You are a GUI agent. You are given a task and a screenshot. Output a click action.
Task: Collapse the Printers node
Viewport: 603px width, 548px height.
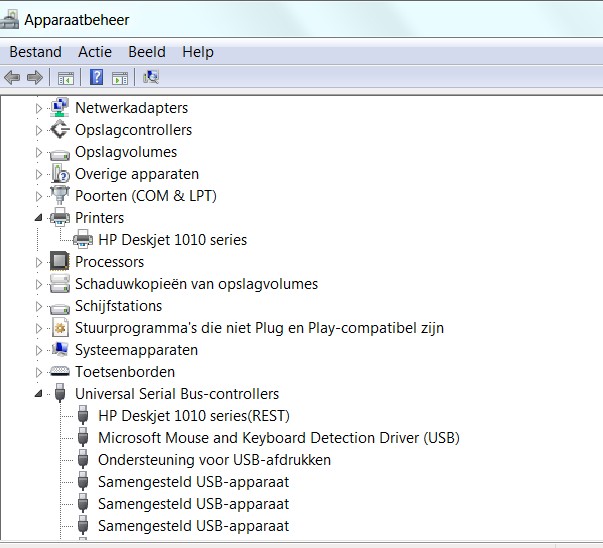point(38,218)
